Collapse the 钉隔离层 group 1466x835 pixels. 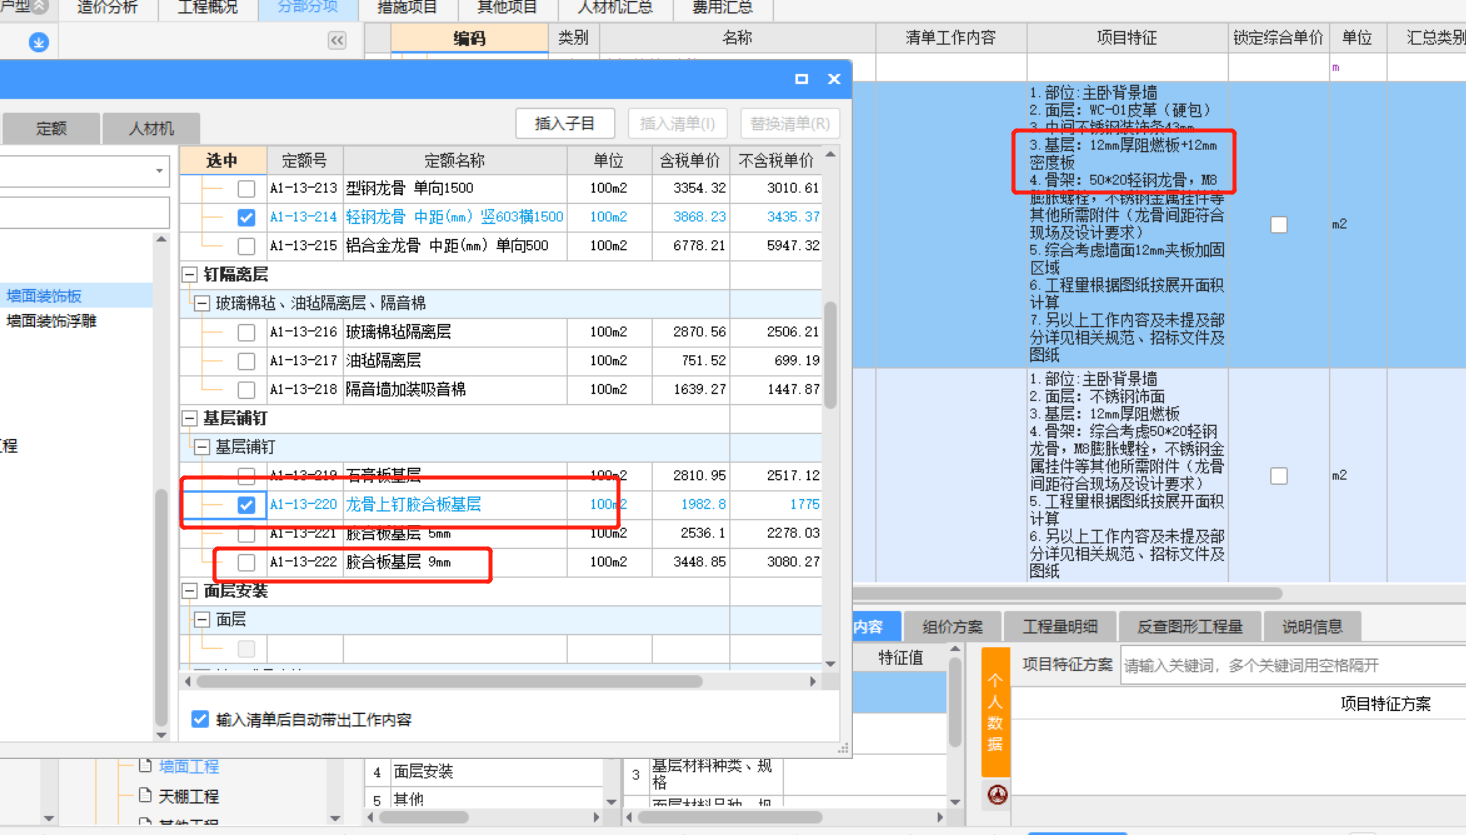click(x=189, y=274)
